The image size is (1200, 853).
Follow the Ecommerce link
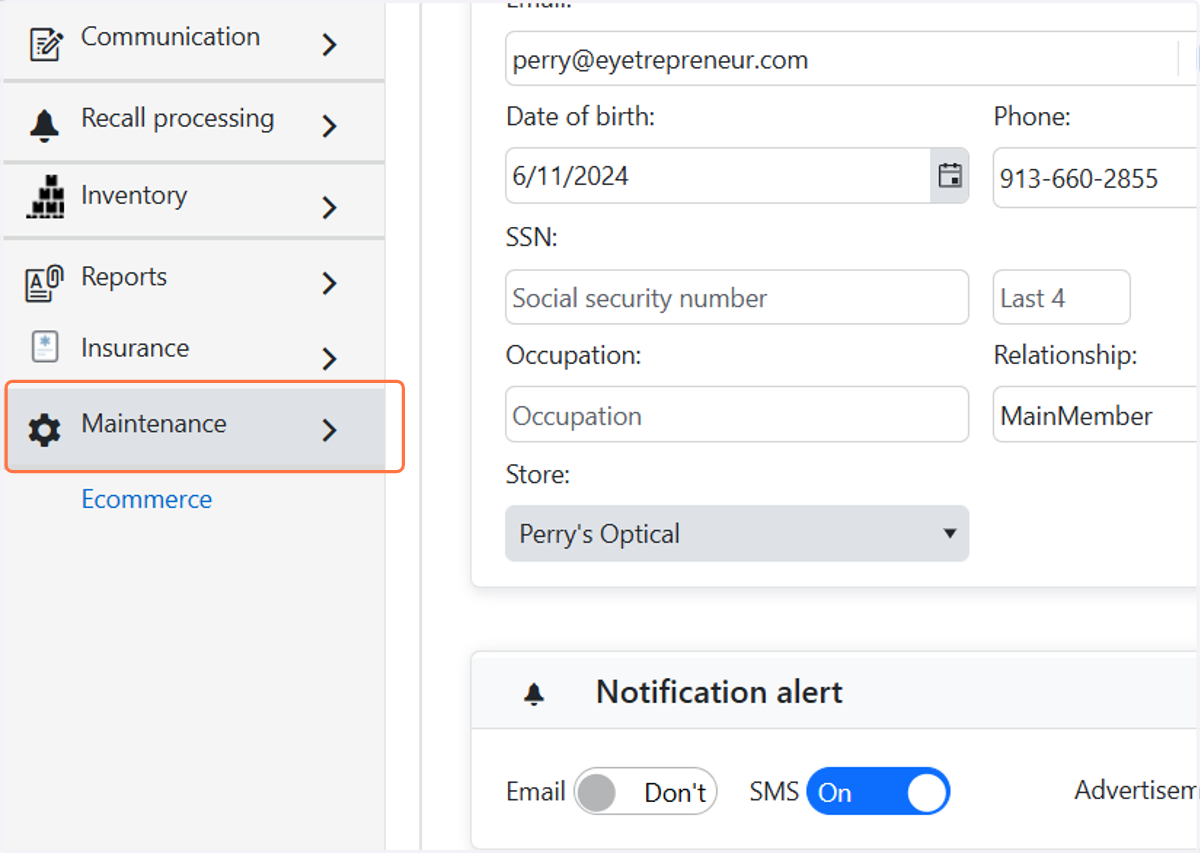click(147, 499)
